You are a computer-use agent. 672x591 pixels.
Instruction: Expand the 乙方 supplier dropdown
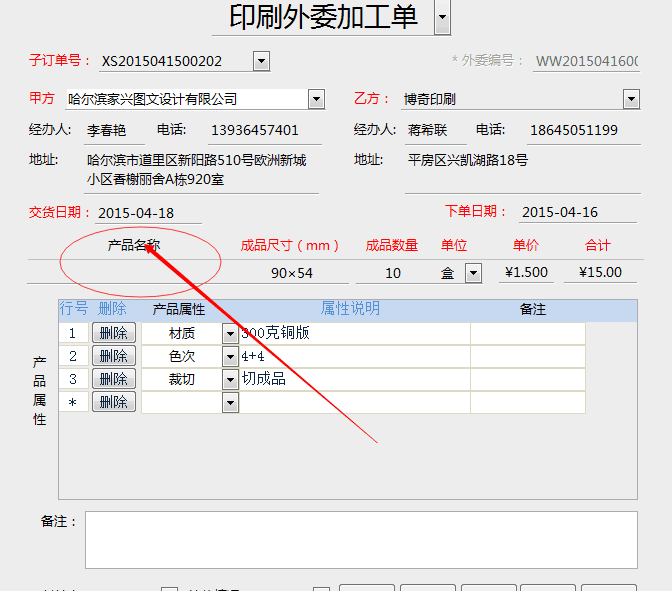[631, 99]
